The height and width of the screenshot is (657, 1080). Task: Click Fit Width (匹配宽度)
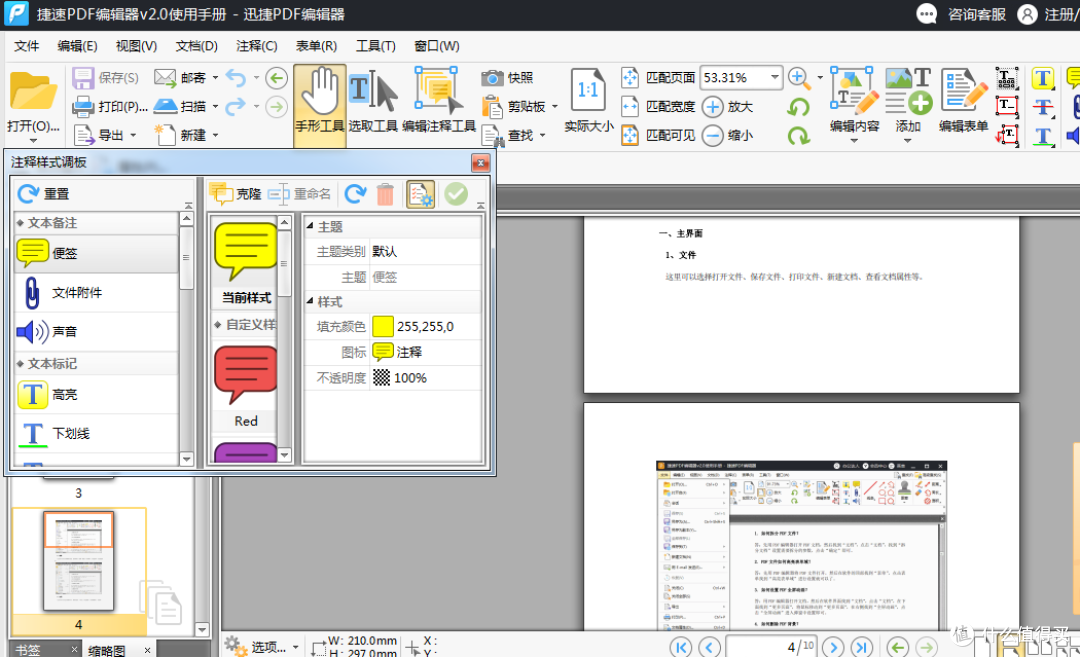pos(658,107)
